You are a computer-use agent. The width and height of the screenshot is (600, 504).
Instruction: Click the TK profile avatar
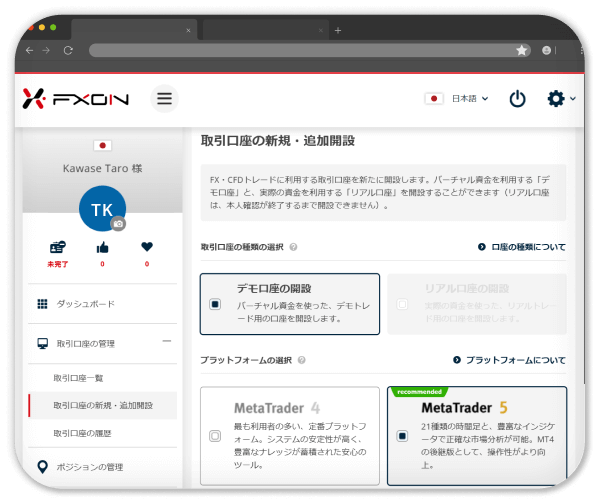(102, 209)
